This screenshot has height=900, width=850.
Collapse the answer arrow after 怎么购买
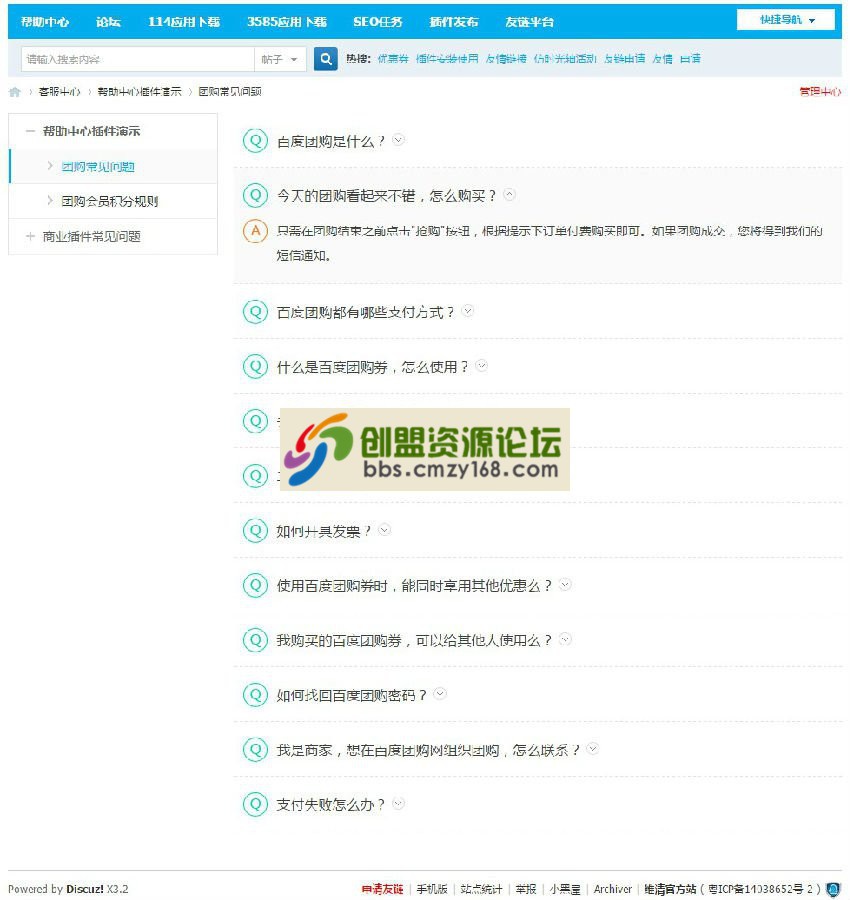(509, 195)
